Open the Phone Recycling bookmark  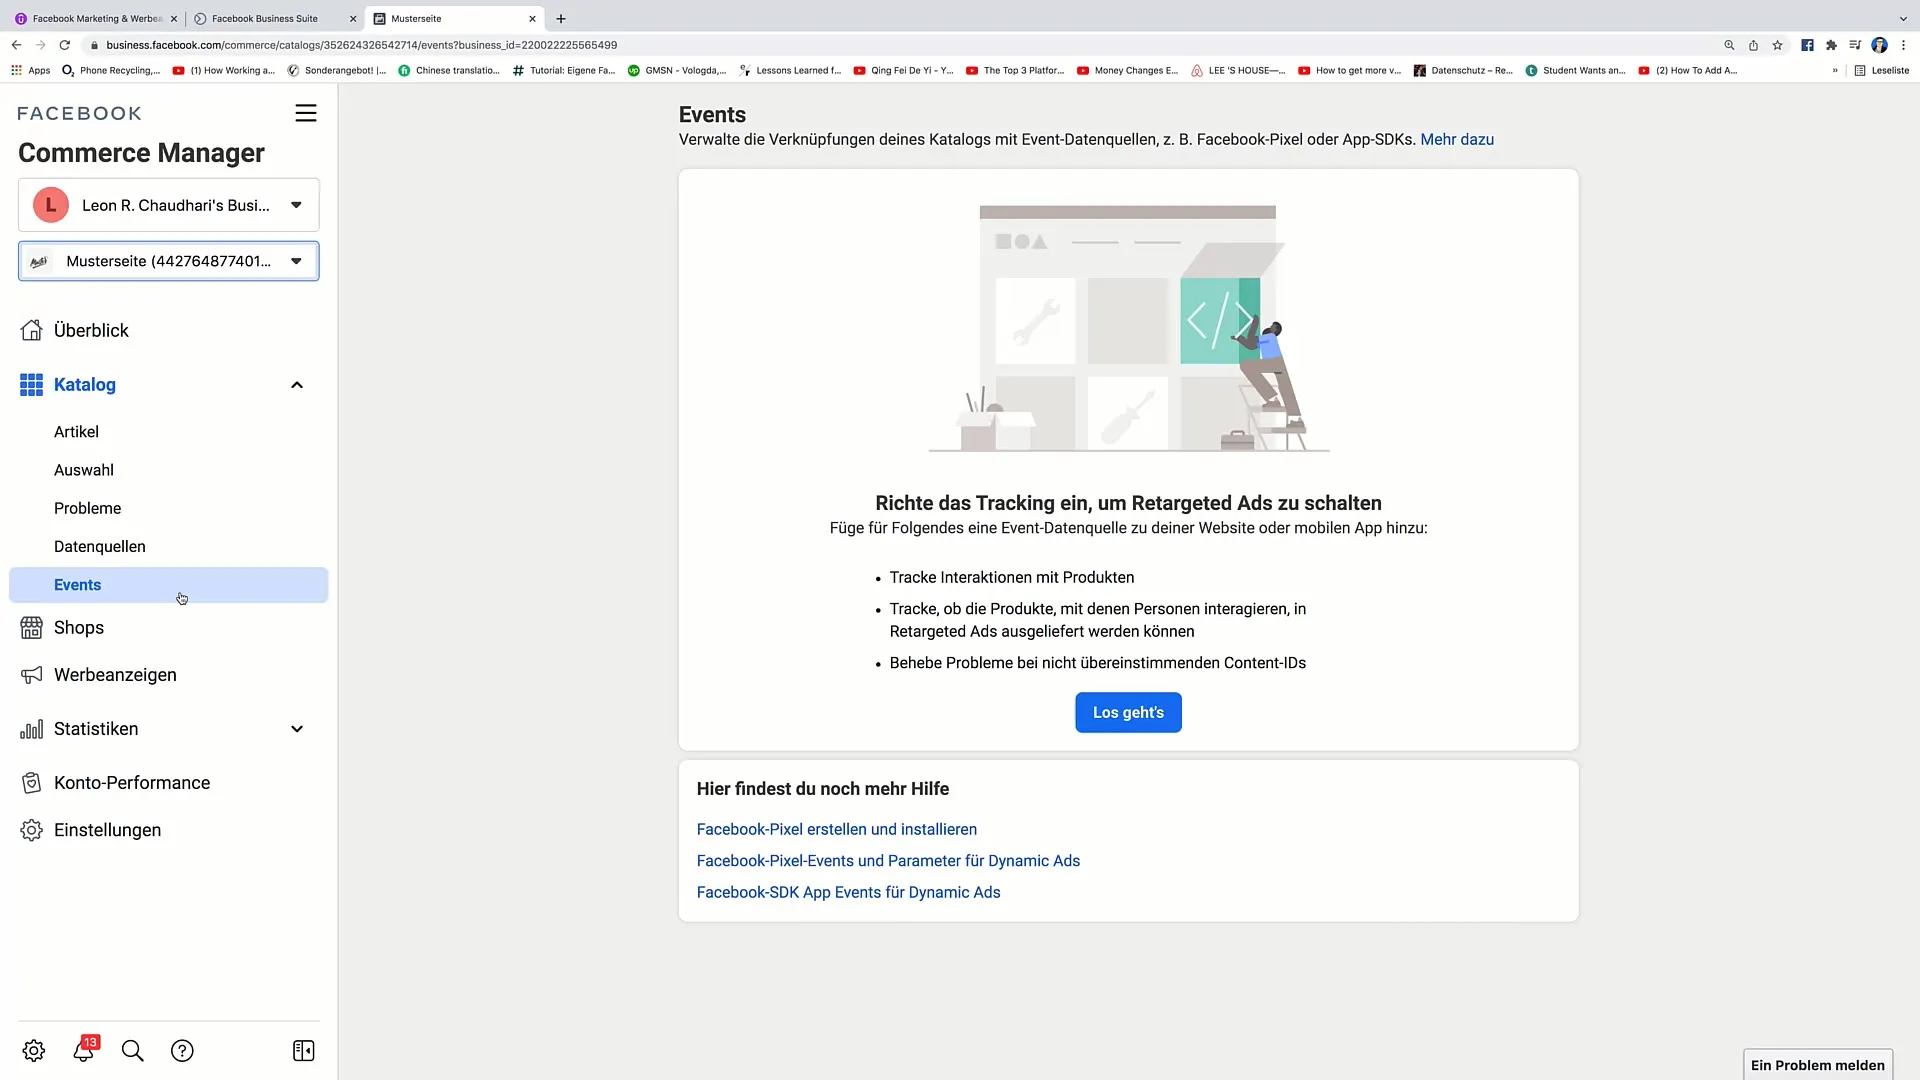coord(111,70)
